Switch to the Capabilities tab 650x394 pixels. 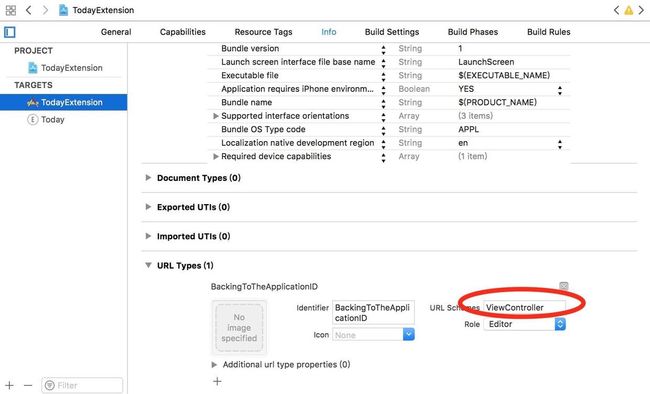pyautogui.click(x=183, y=32)
